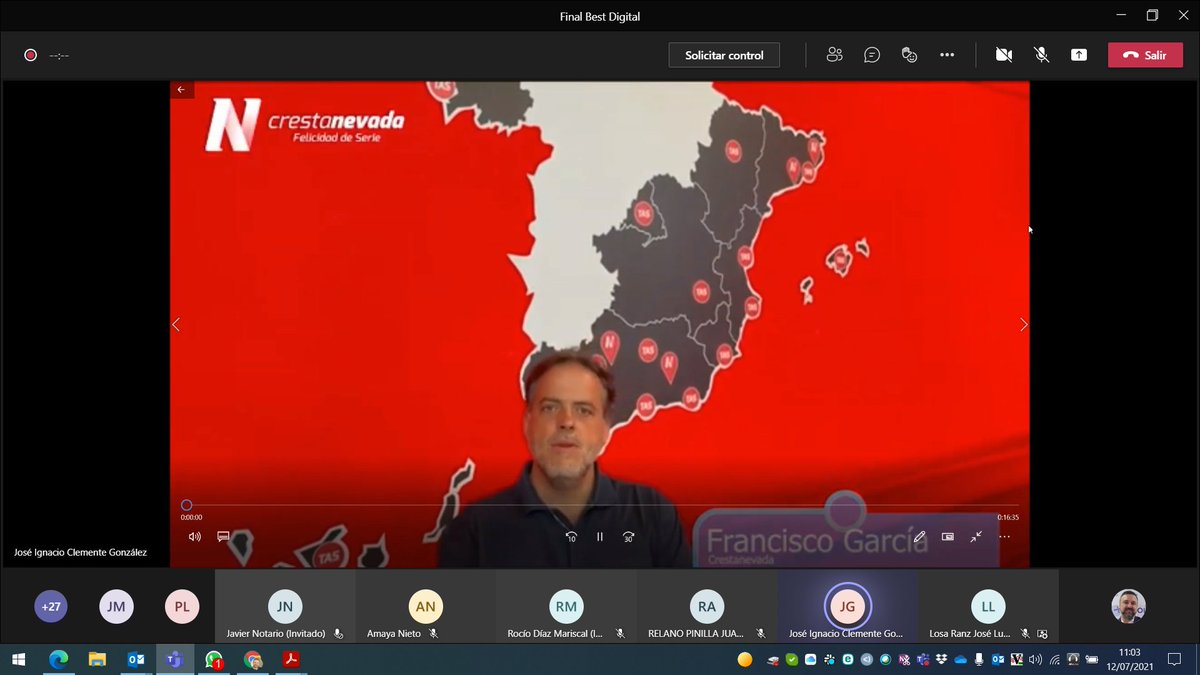Open the Windows notification center
1200x675 pixels.
1174,660
